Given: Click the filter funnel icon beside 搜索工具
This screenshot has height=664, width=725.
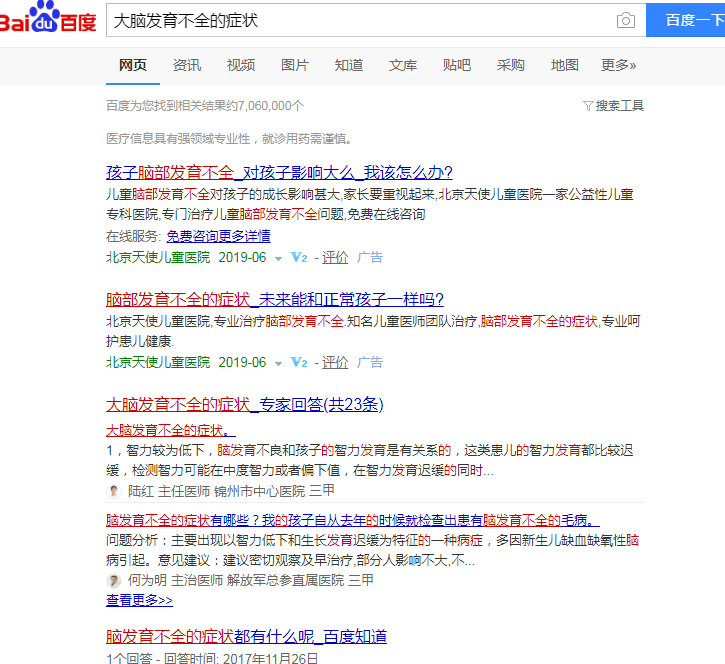Looking at the screenshot, I should point(588,106).
